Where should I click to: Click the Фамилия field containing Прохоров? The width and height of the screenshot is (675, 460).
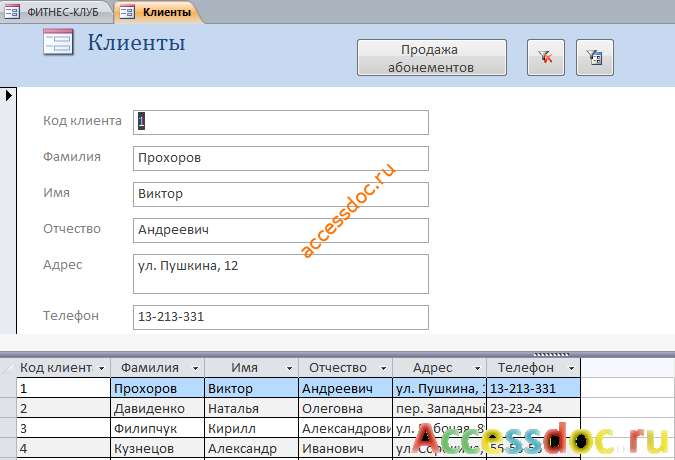[x=281, y=158]
